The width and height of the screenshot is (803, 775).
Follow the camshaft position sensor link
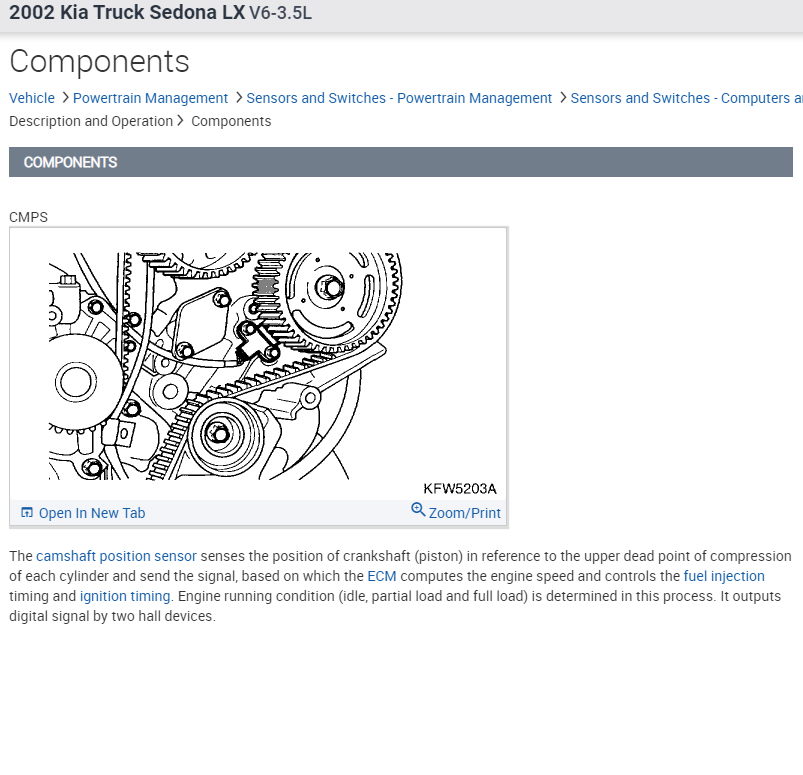pos(116,556)
